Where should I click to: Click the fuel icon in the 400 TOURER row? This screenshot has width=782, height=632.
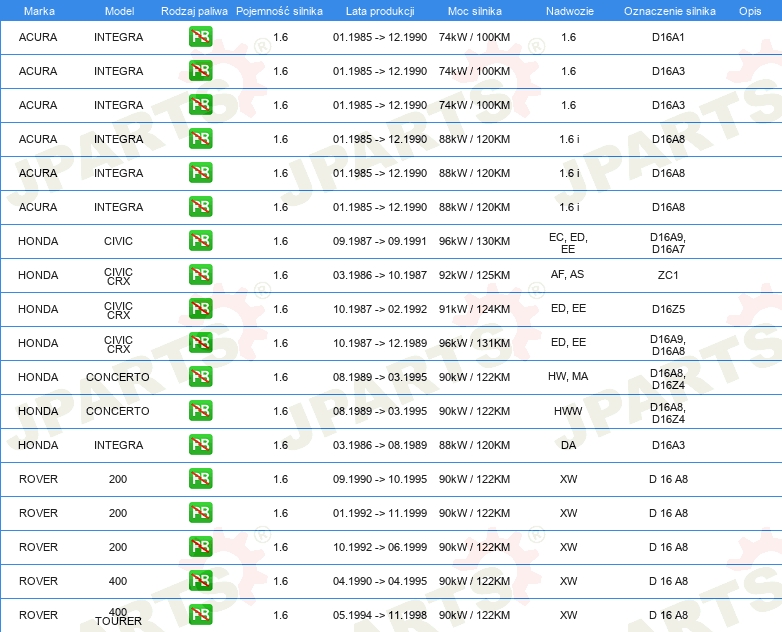(200, 615)
